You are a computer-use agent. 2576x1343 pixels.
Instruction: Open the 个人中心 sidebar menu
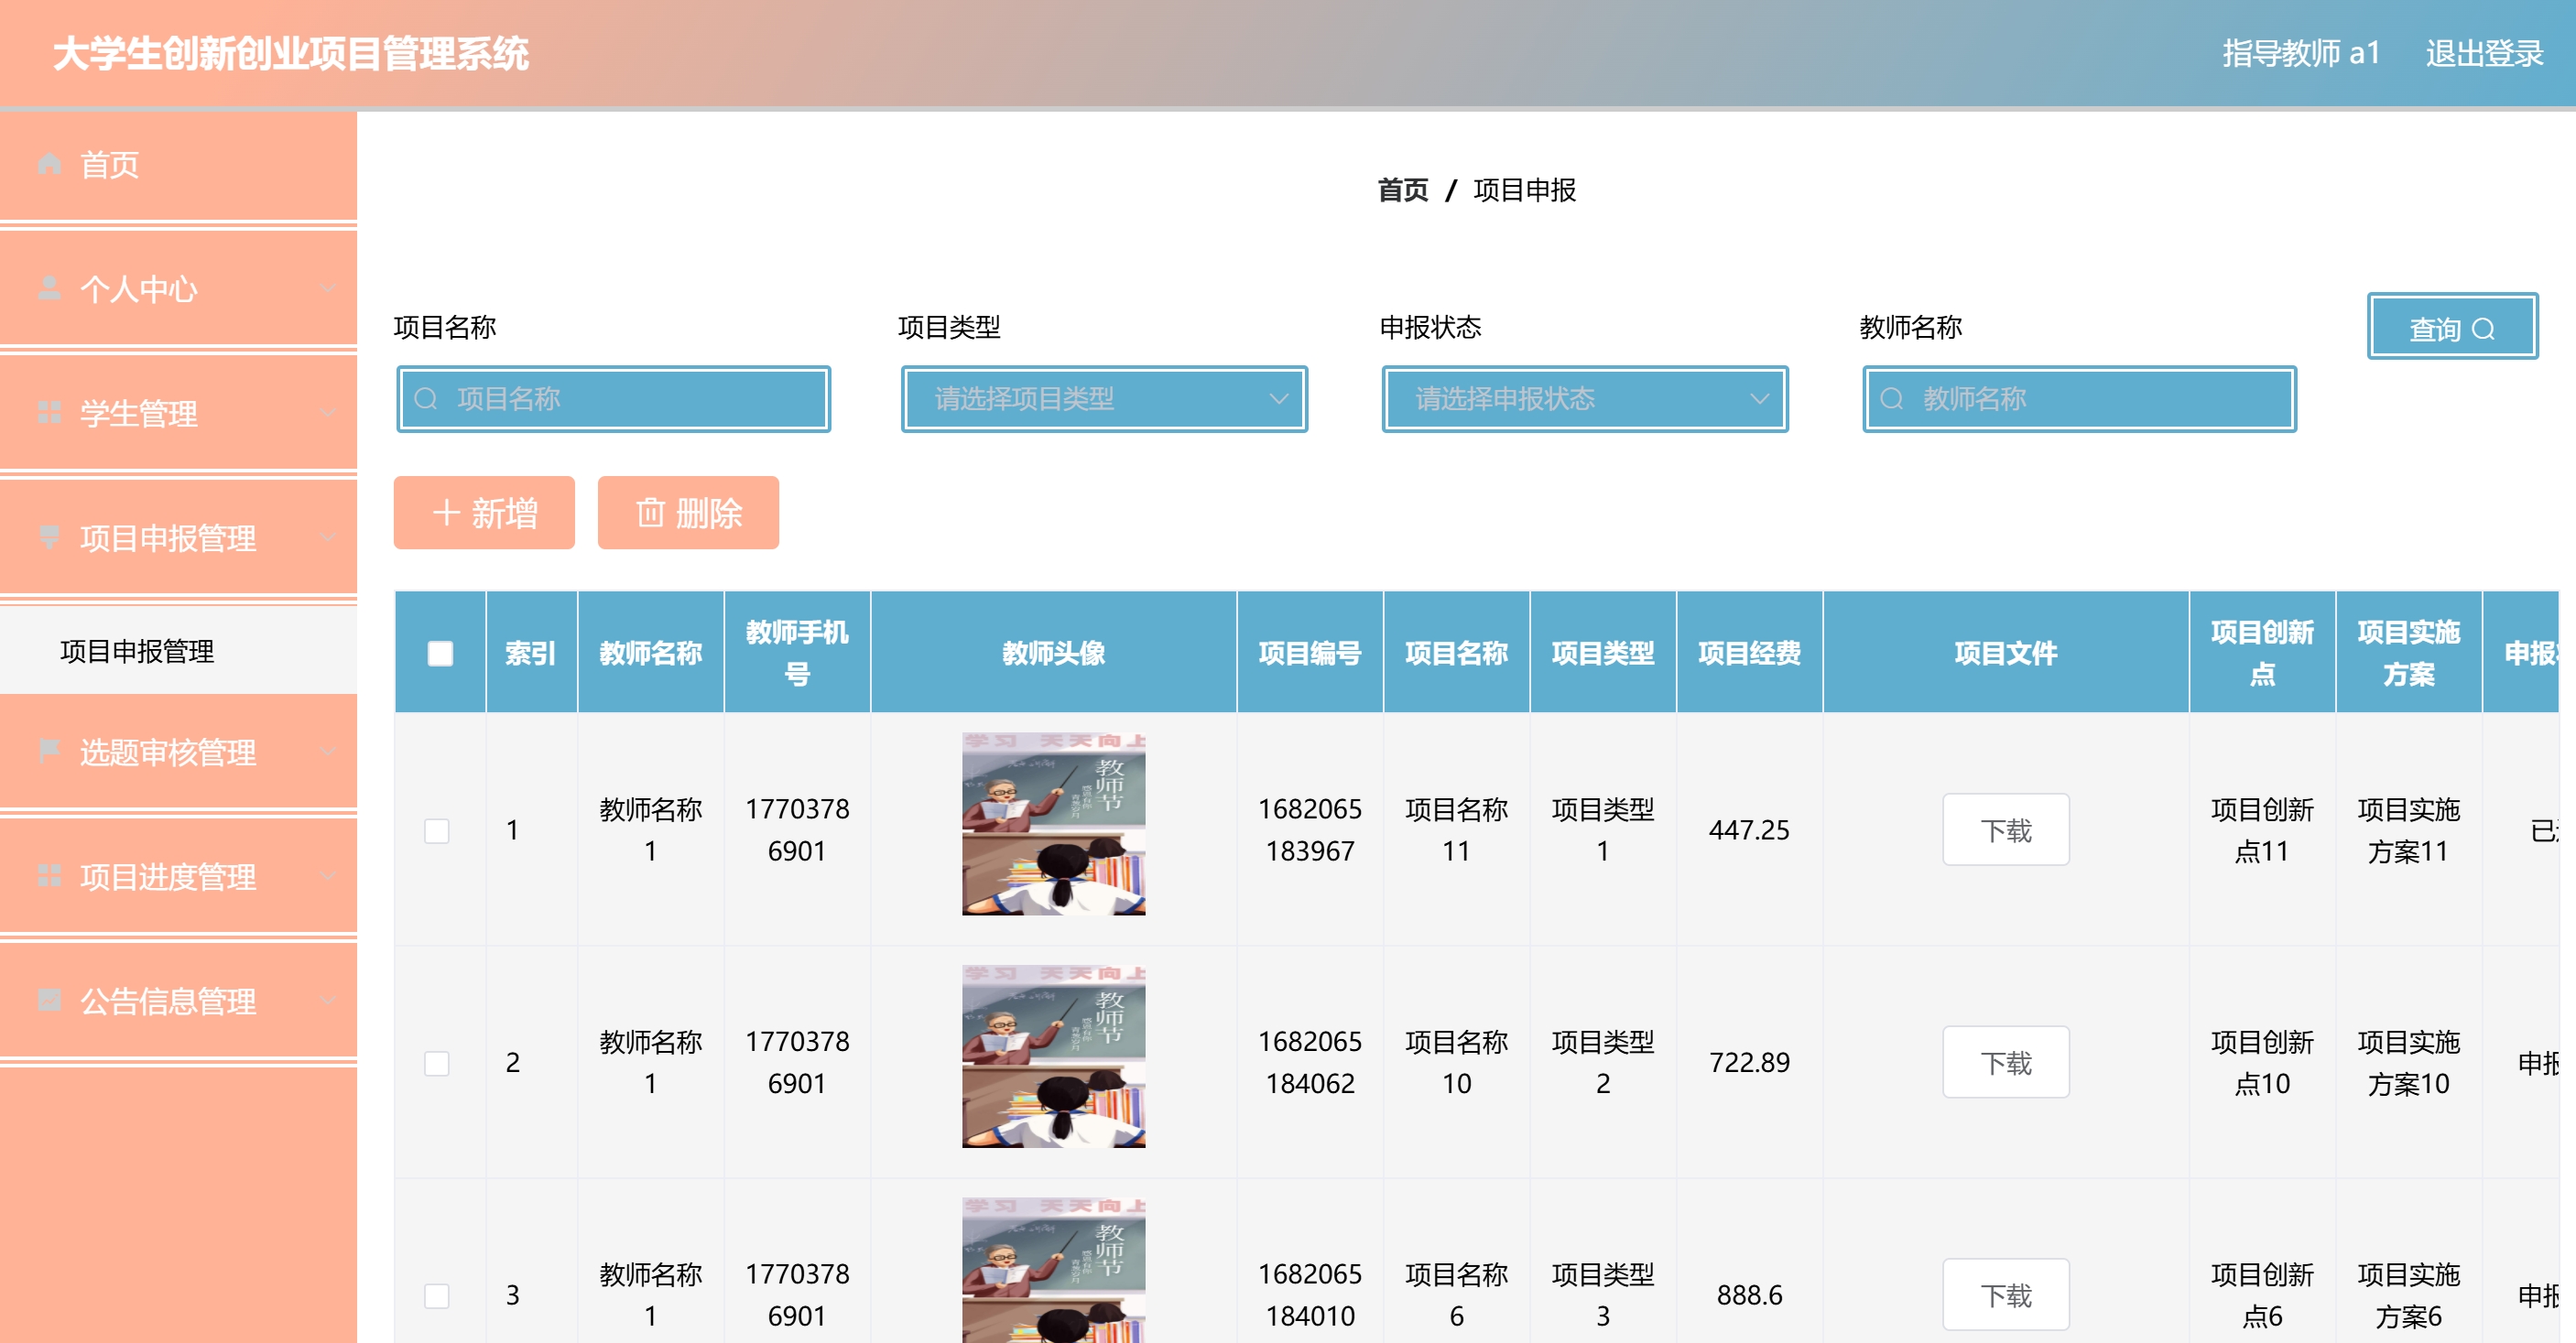click(178, 289)
